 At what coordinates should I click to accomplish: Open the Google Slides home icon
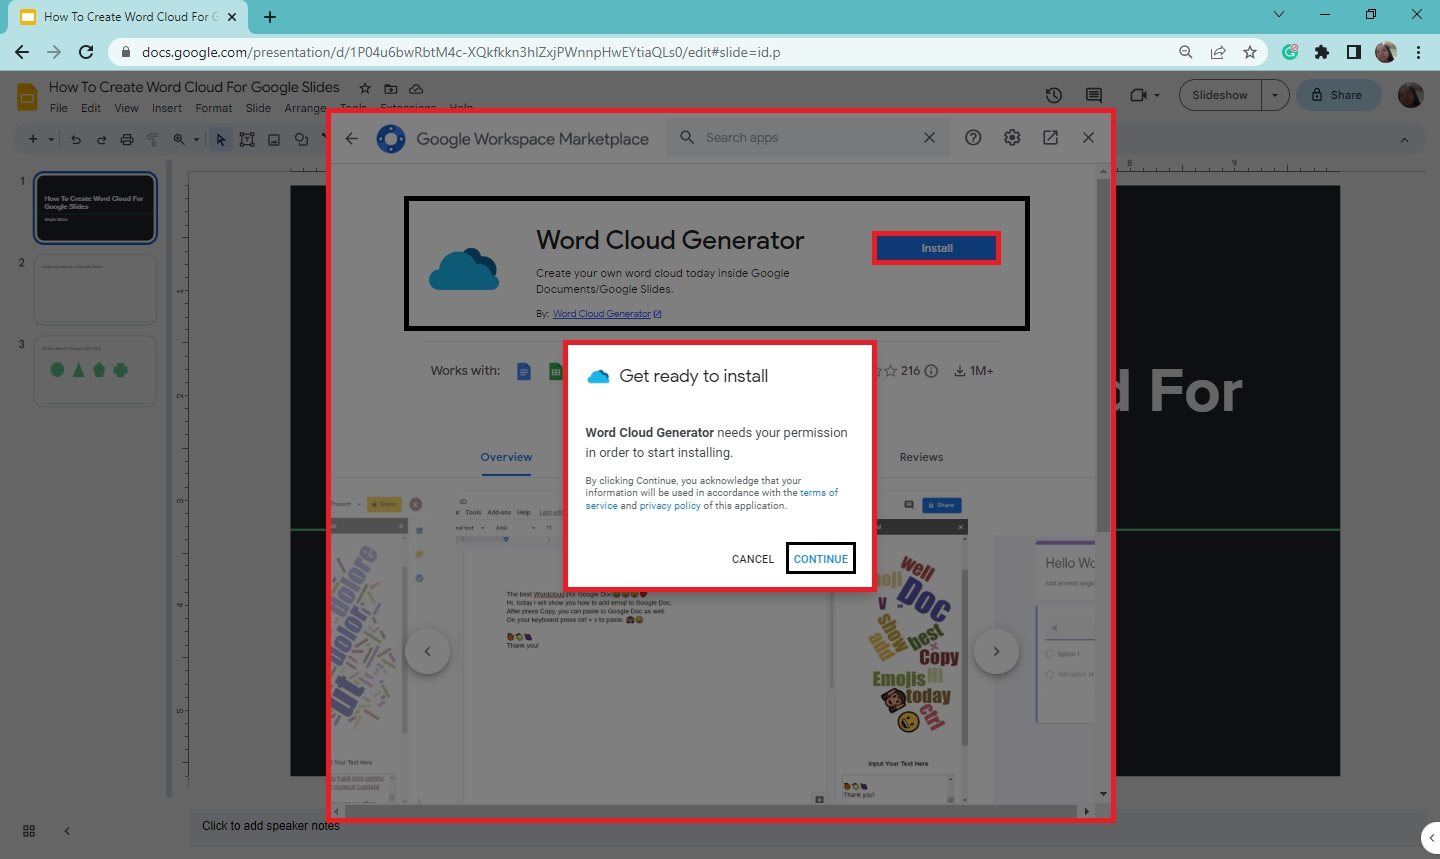coord(27,97)
